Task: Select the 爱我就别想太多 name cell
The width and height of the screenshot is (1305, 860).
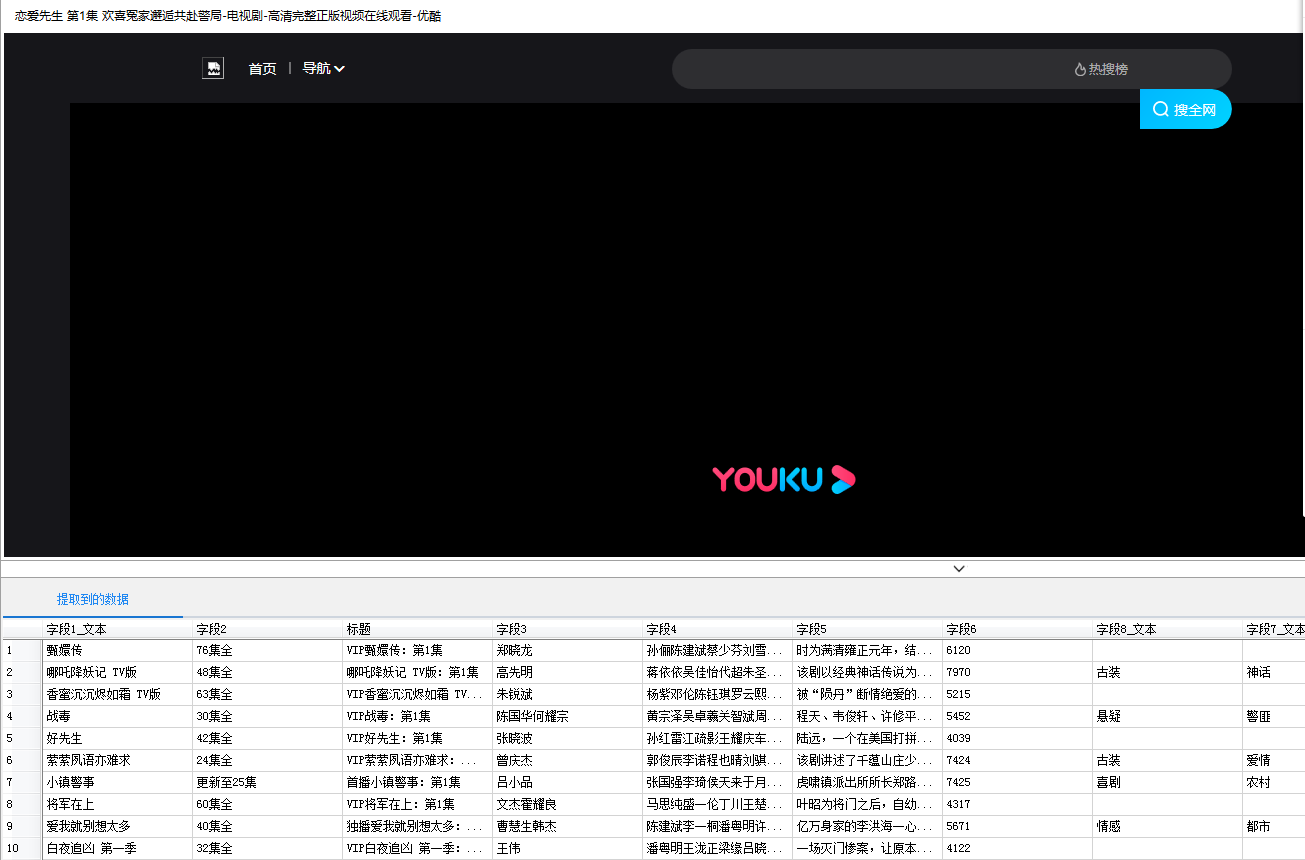Action: [x=118, y=826]
